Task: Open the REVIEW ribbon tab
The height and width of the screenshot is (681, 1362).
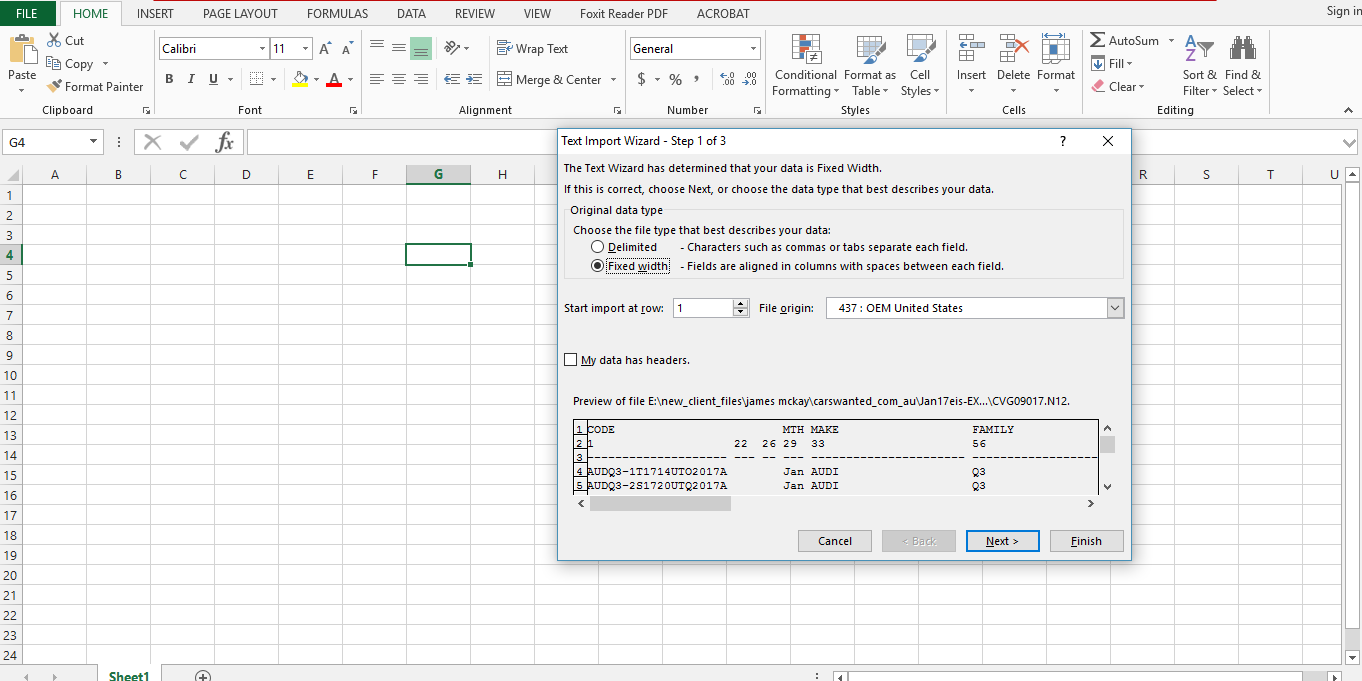Action: pyautogui.click(x=474, y=13)
